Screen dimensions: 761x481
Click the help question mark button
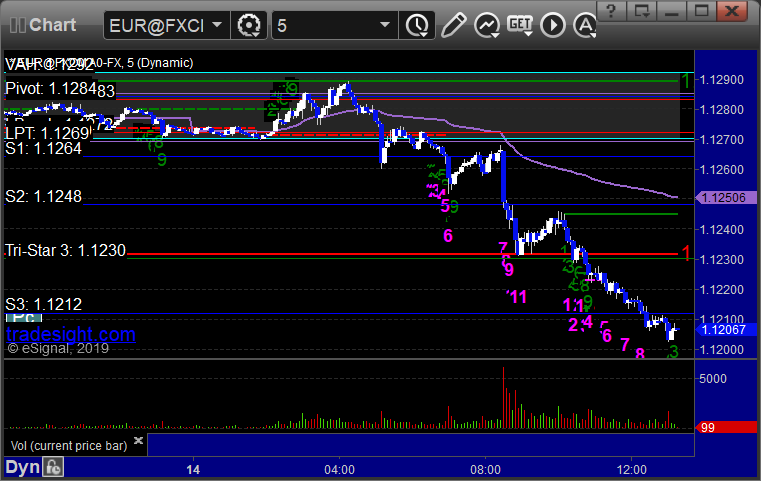point(611,11)
